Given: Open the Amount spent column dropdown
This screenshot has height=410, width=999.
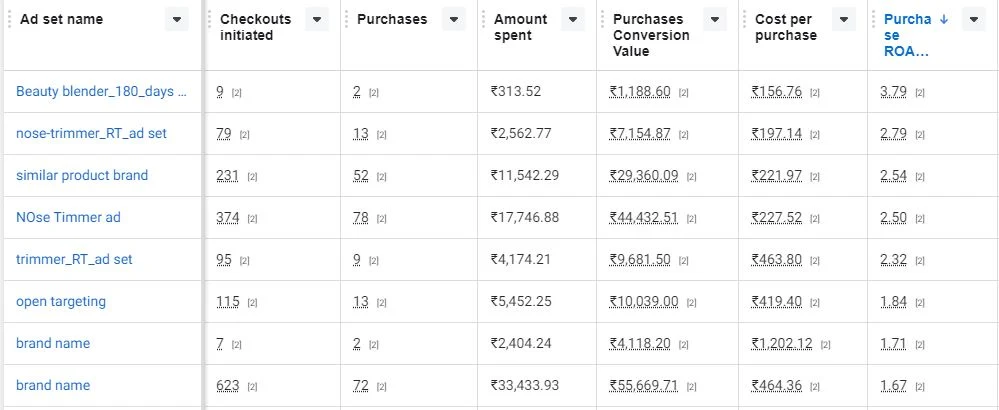Looking at the screenshot, I should [573, 19].
